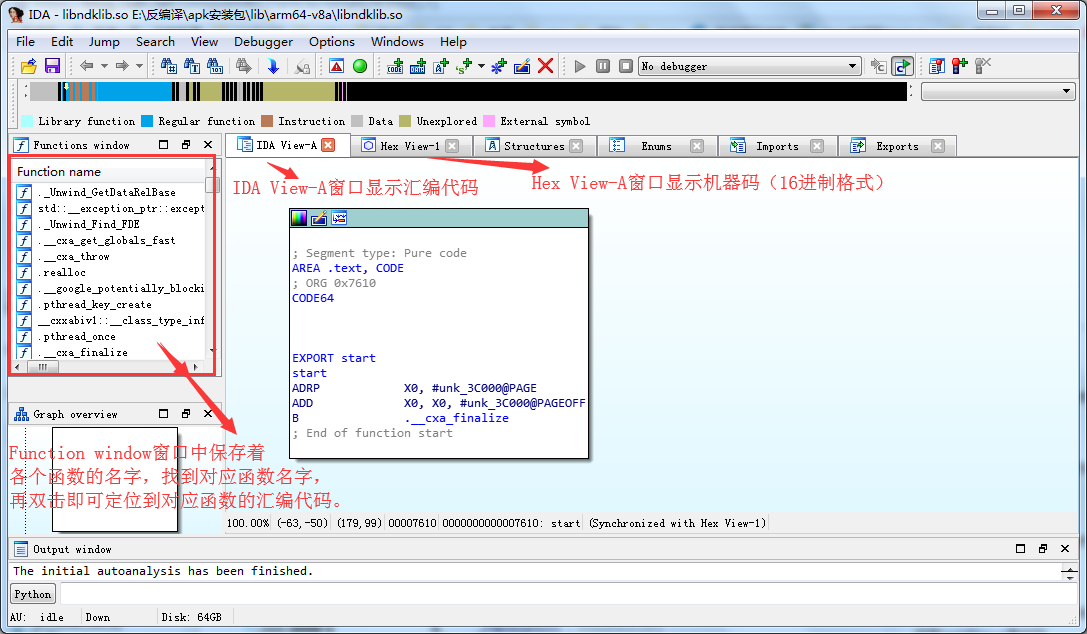This screenshot has height=634, width=1087.
Task: Click the Python command input field
Action: click(568, 594)
